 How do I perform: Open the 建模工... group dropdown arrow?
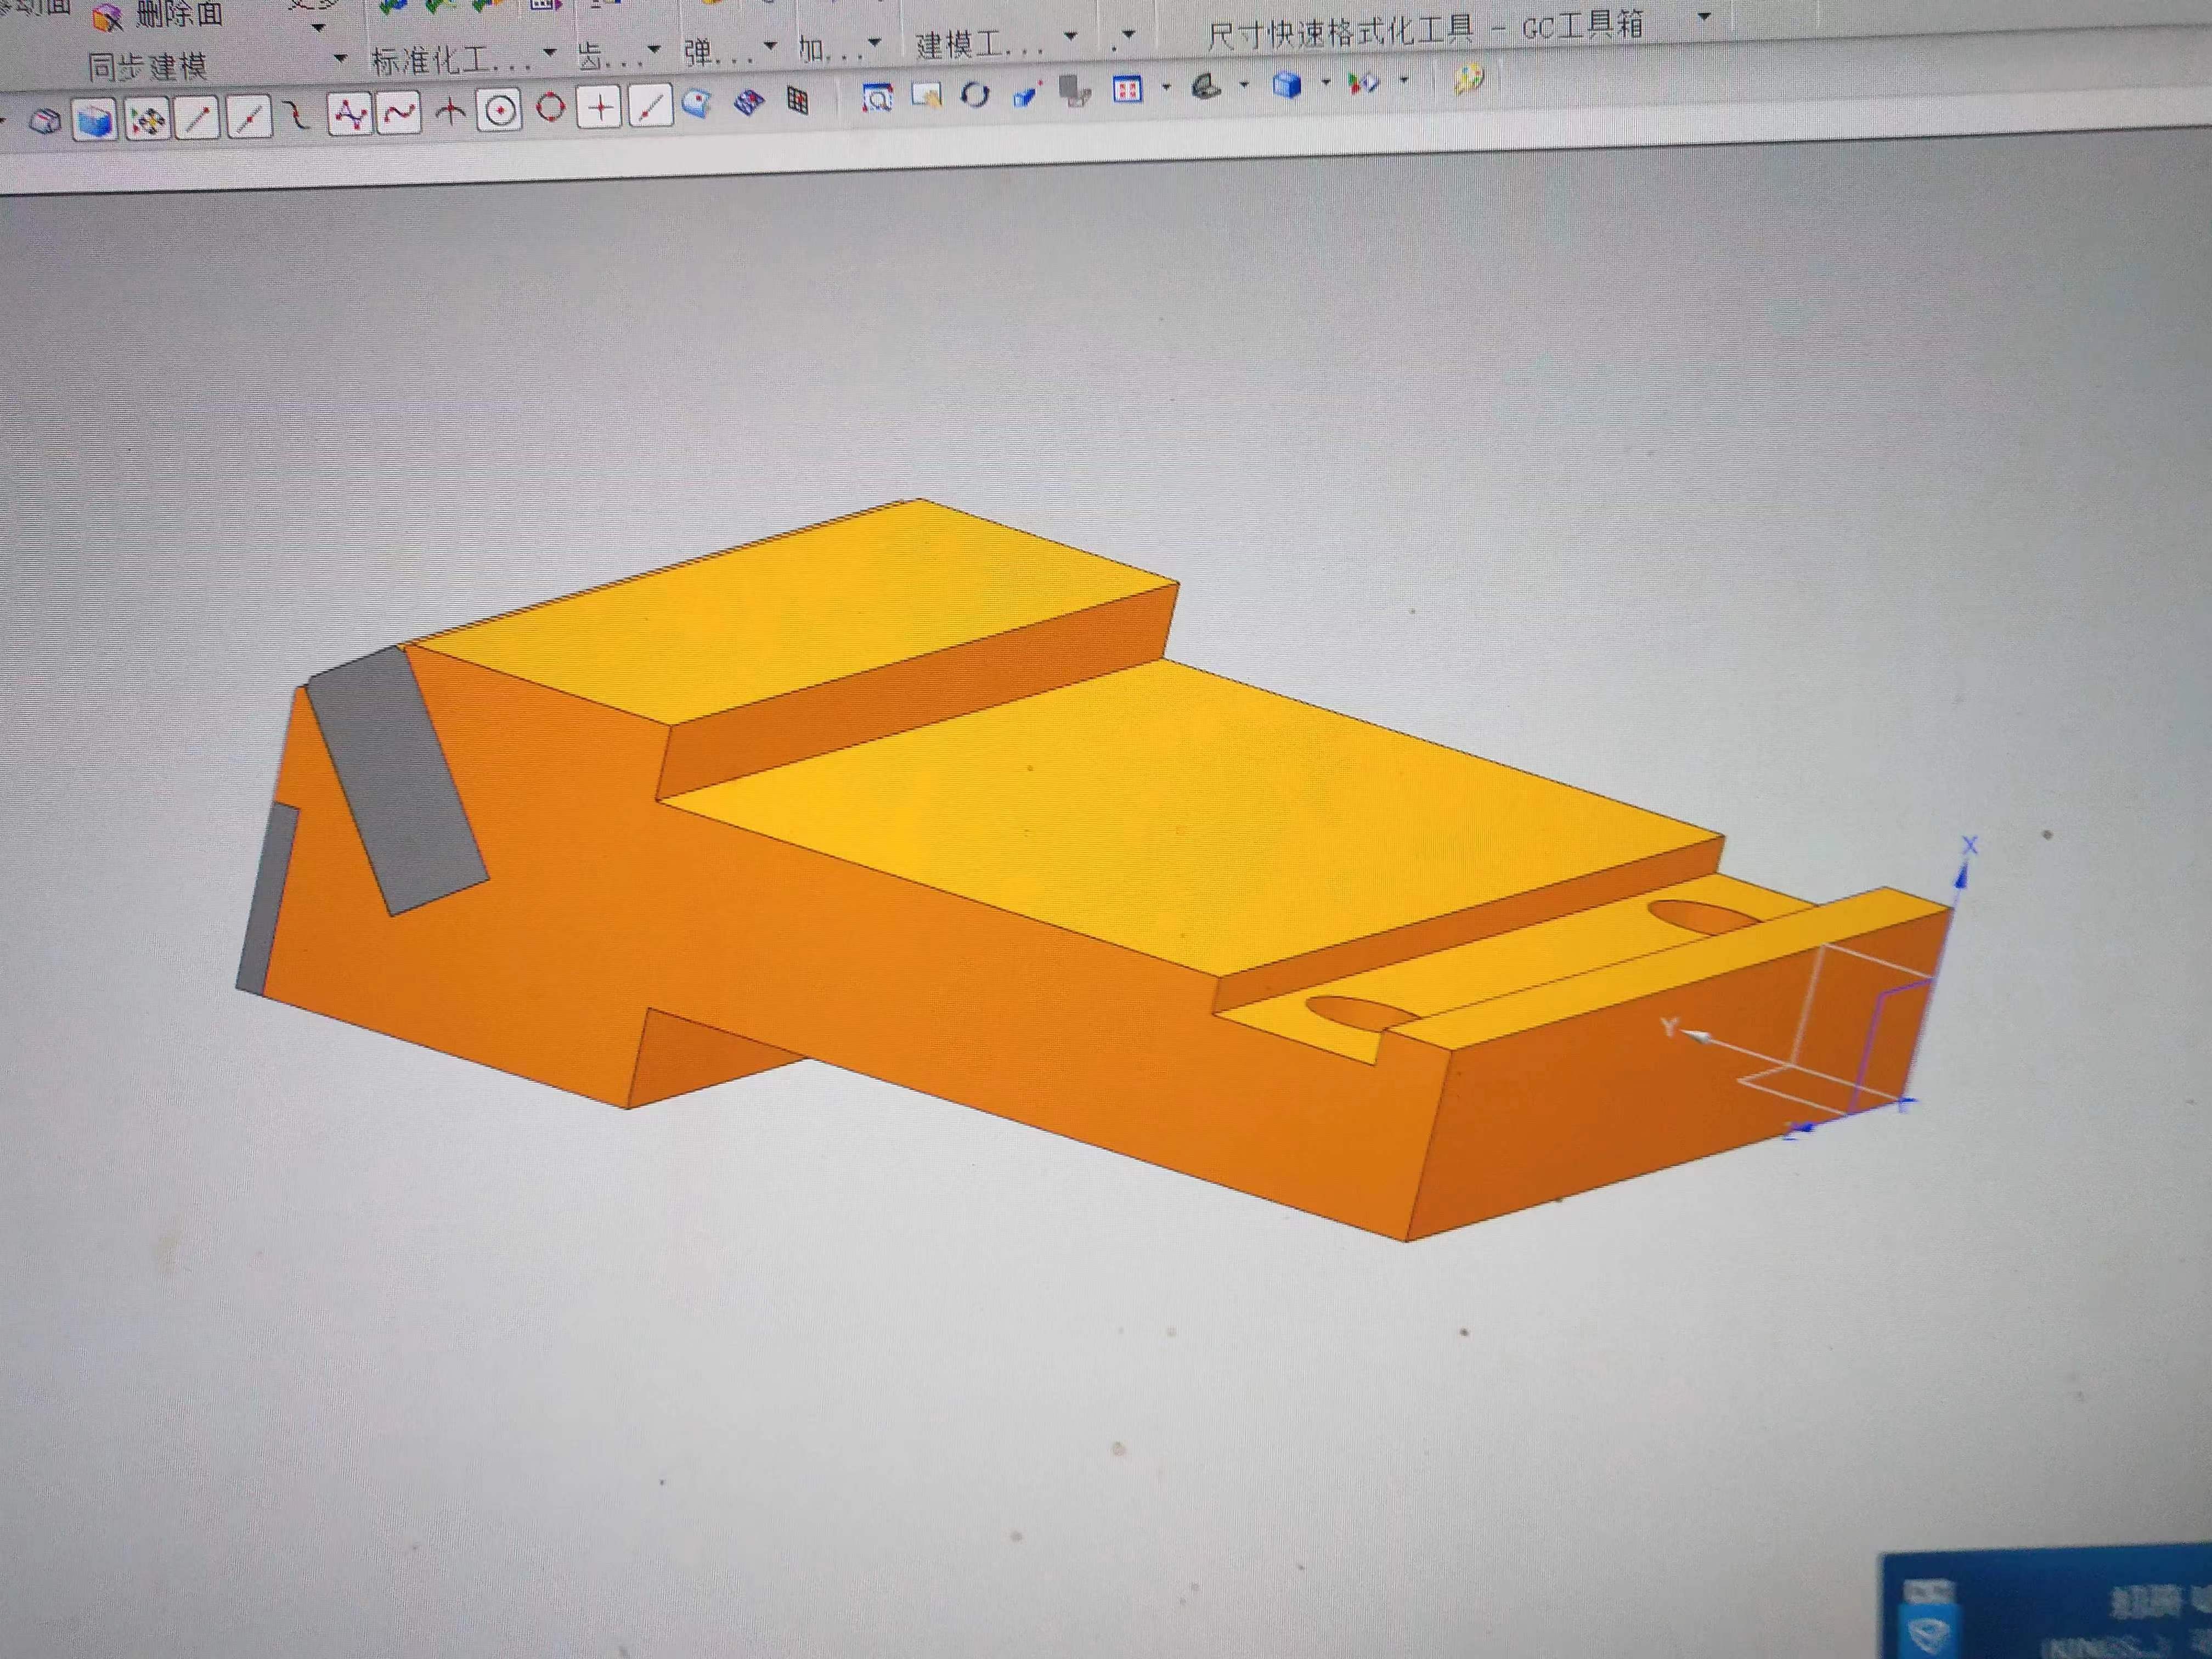tap(1071, 36)
